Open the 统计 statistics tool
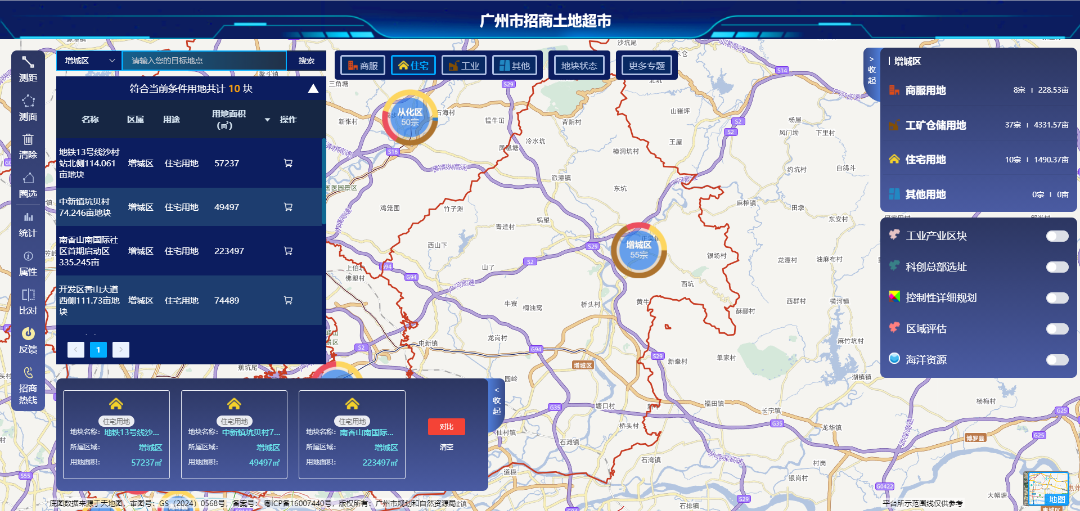Image resolution: width=1080 pixels, height=511 pixels. pos(28,223)
